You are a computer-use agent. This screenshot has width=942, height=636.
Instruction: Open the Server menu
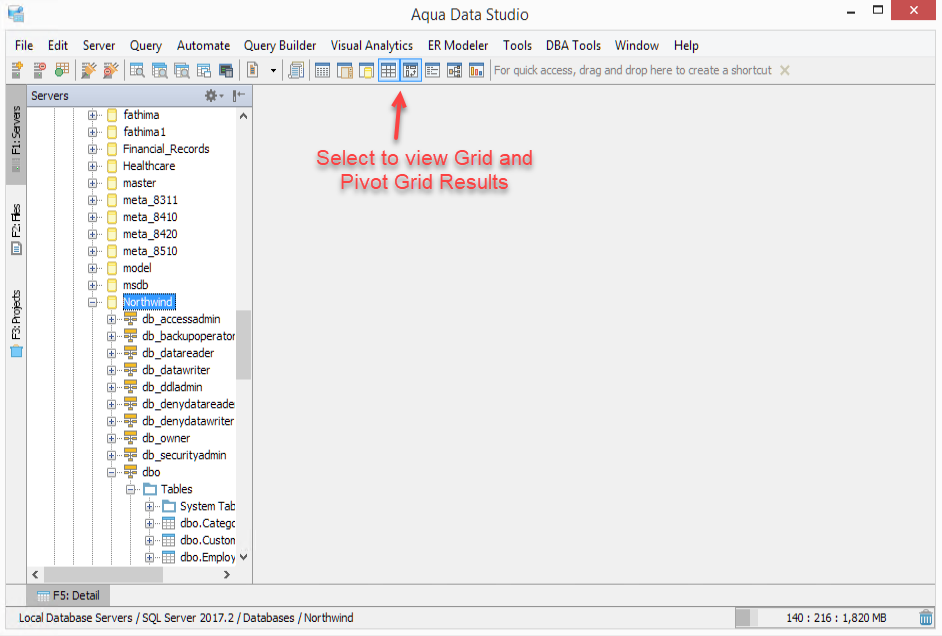99,46
